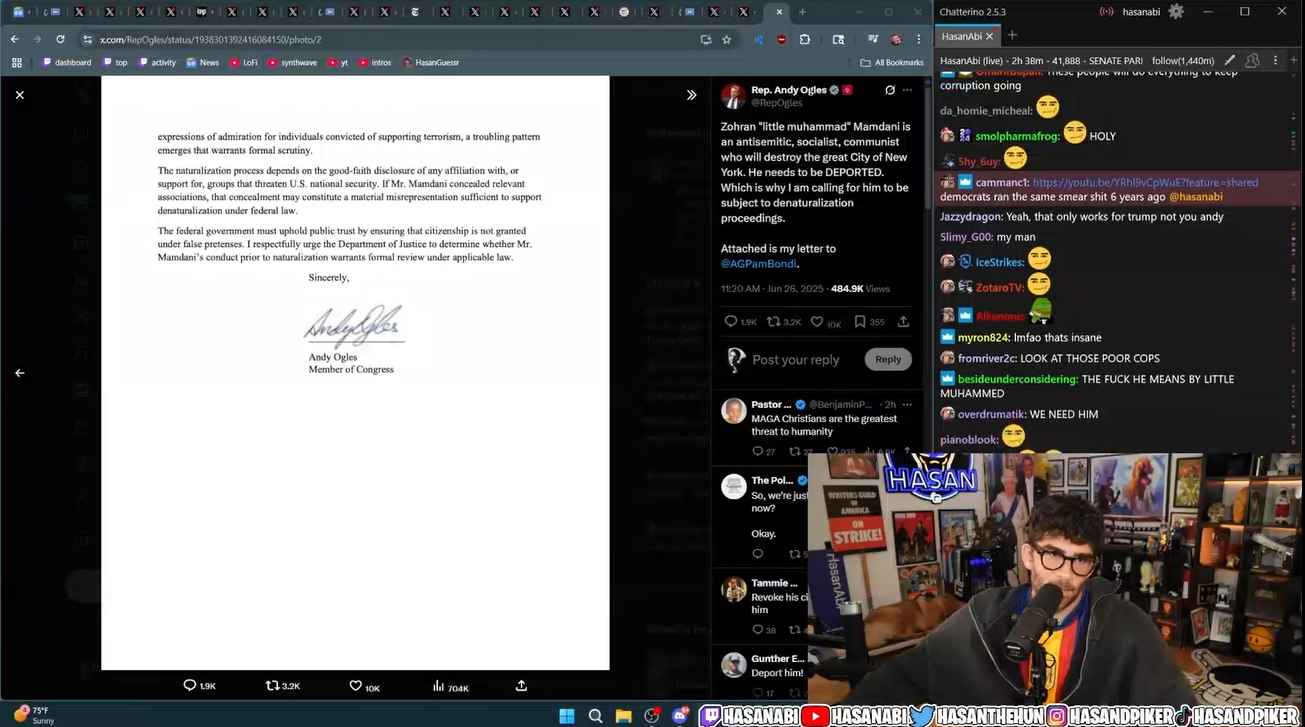Image resolution: width=1305 pixels, height=727 pixels.
Task: Open the 'HasanGuessr' bookmark
Action: (x=431, y=62)
